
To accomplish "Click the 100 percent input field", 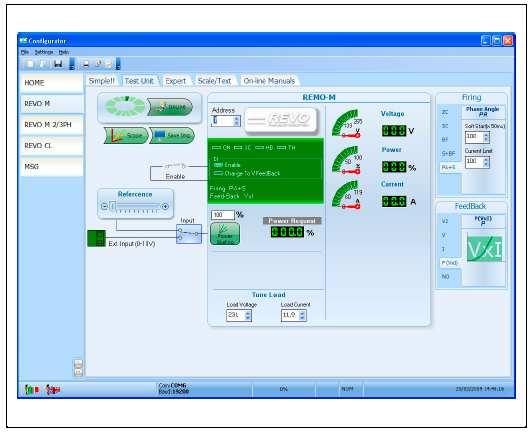I will coord(222,215).
